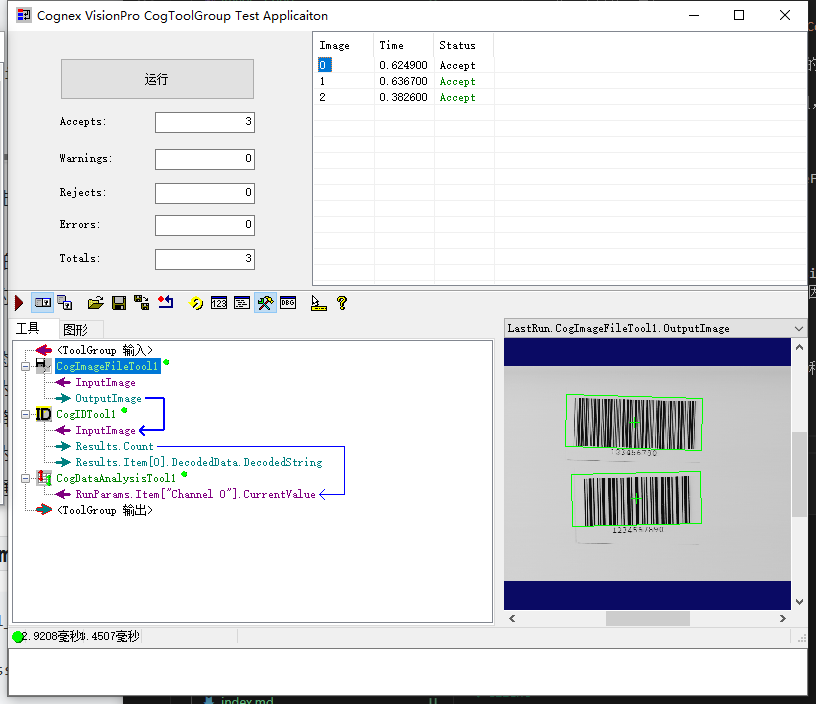The image size is (816, 704).
Task: Open the DBG debug window icon
Action: pyautogui.click(x=288, y=303)
